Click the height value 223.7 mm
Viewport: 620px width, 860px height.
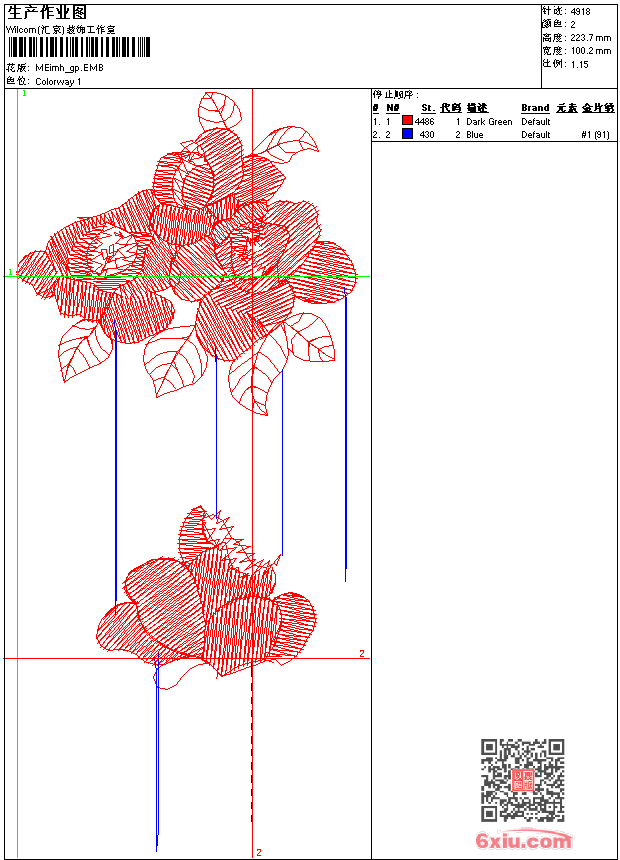[590, 37]
